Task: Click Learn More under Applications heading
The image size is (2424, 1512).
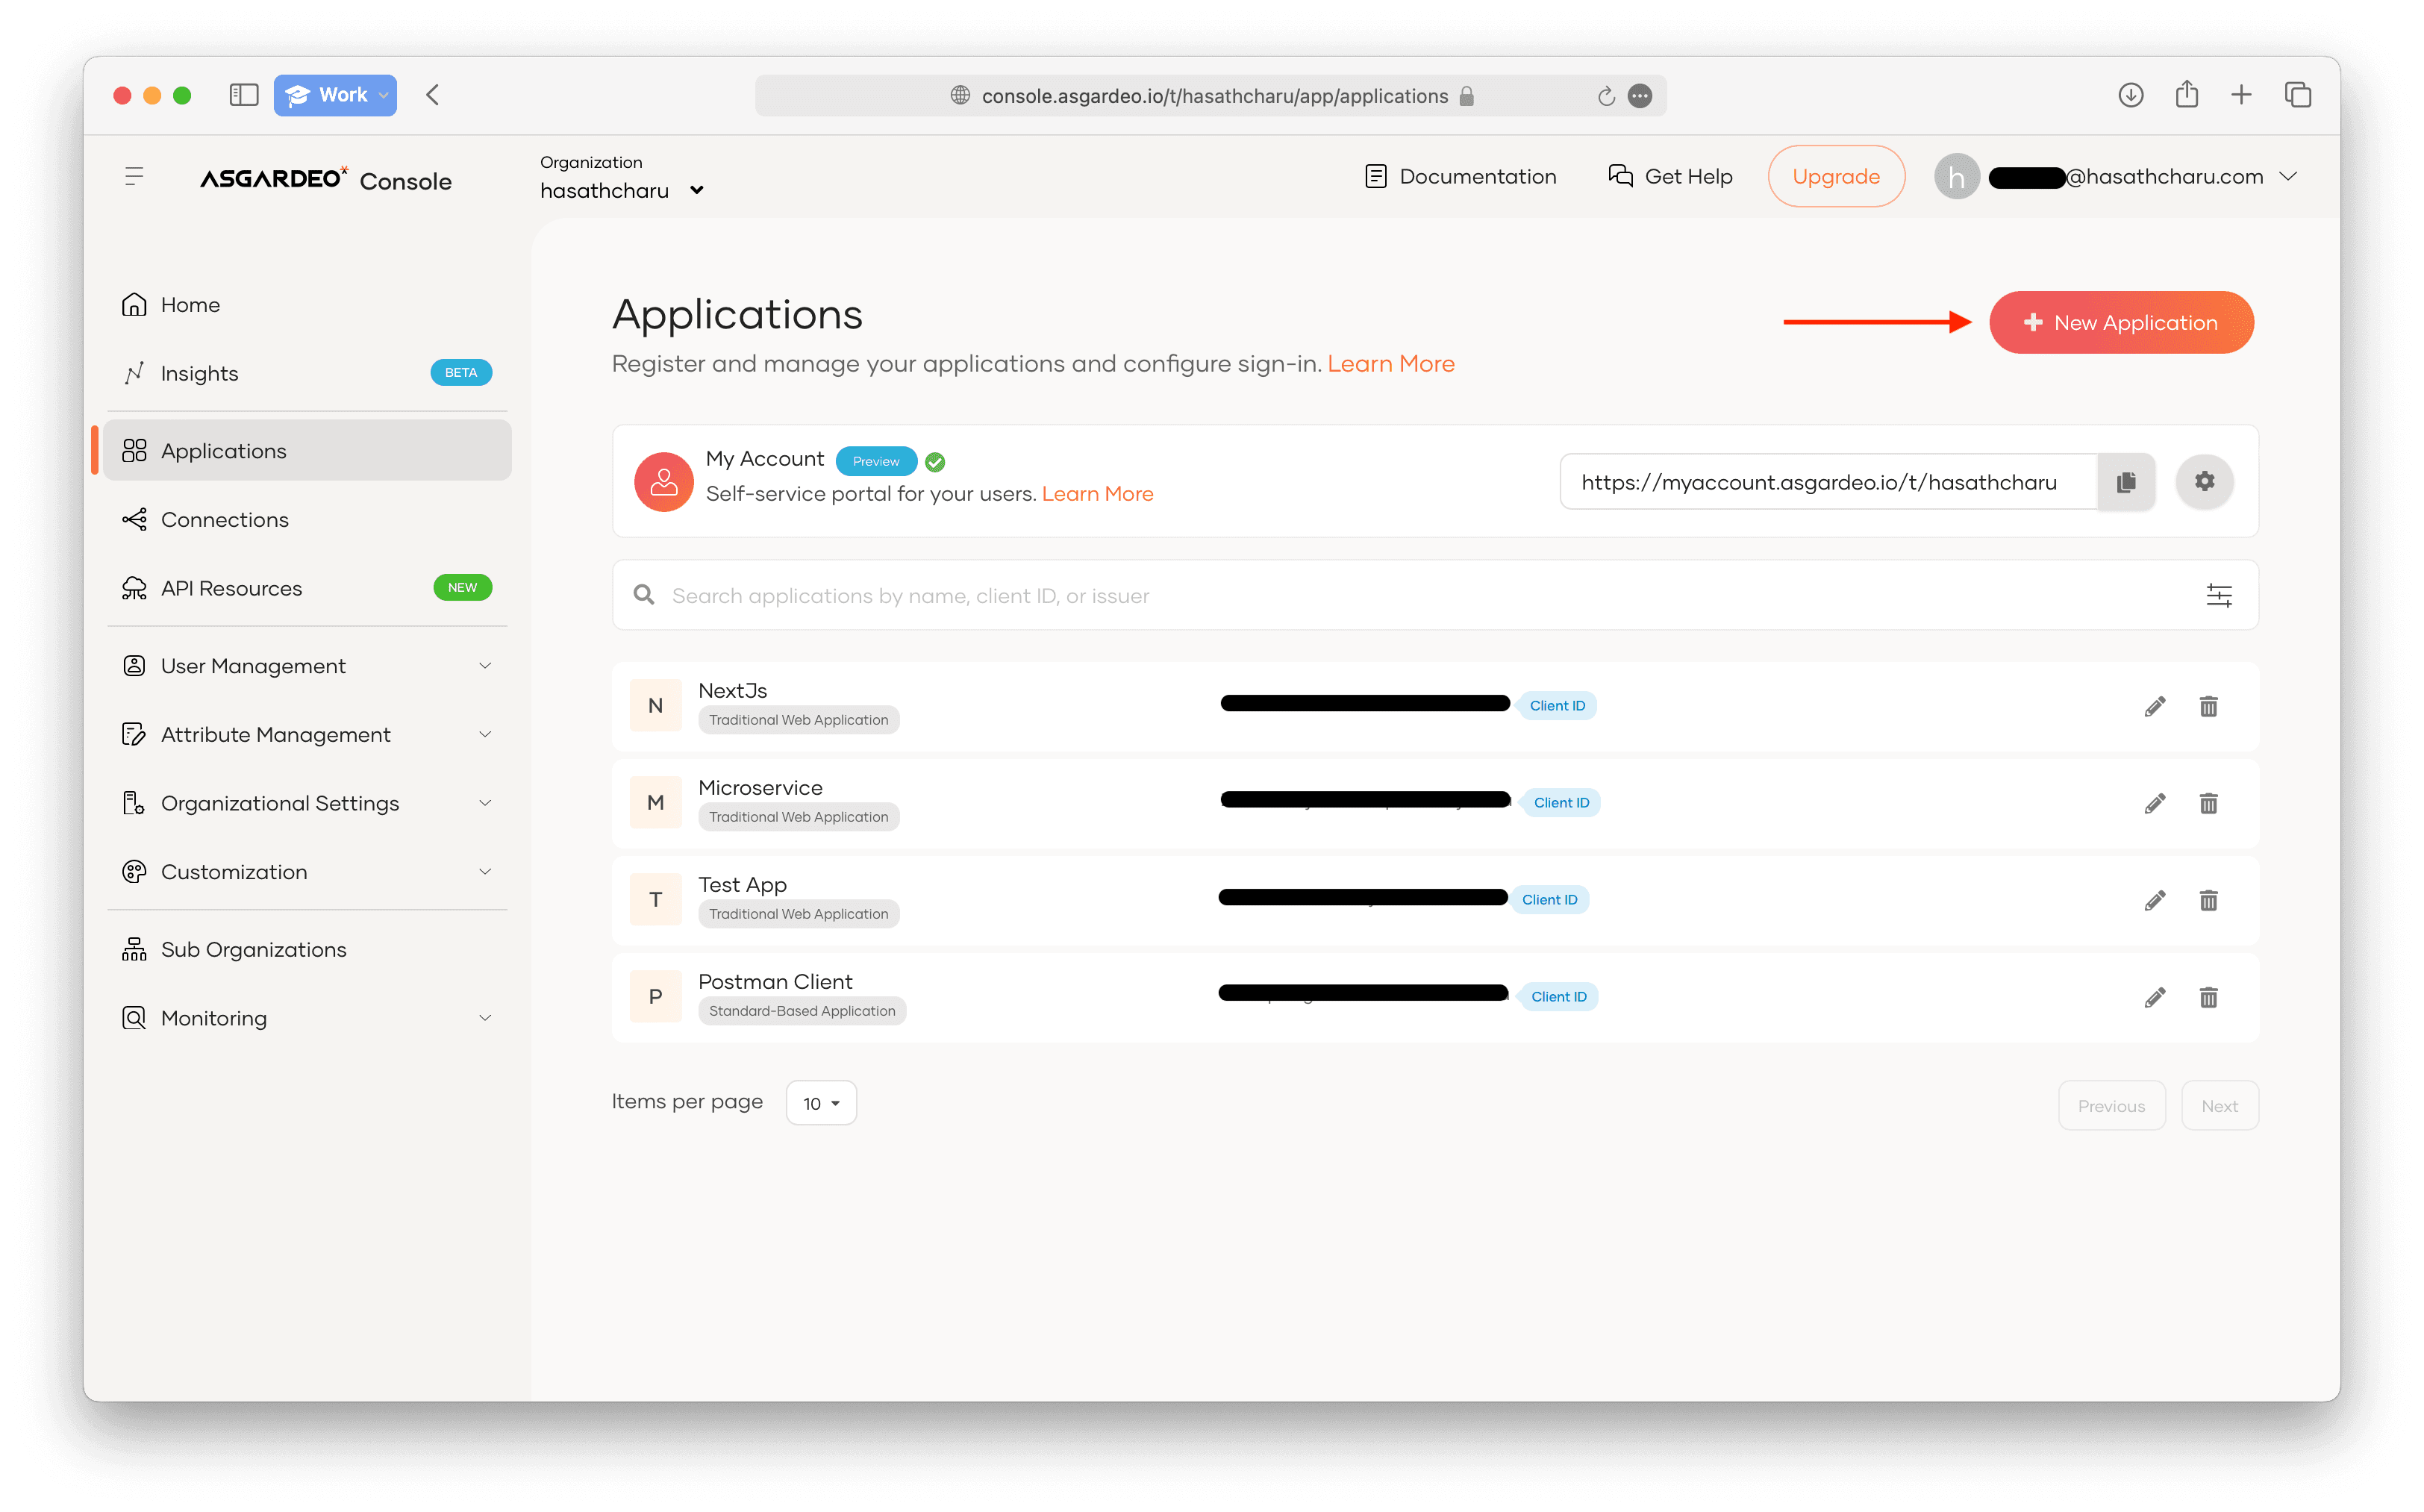Action: 1391,364
